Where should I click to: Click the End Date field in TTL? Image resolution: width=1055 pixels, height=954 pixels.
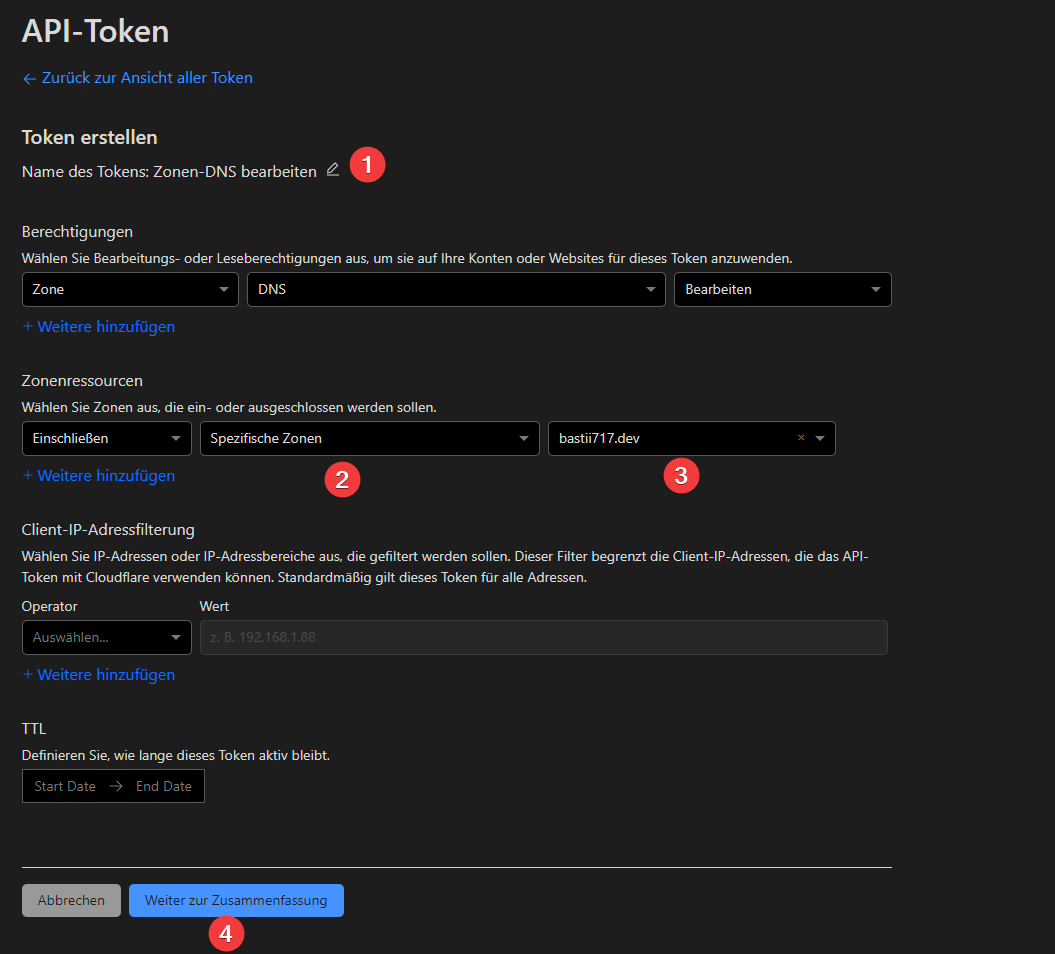tap(164, 786)
